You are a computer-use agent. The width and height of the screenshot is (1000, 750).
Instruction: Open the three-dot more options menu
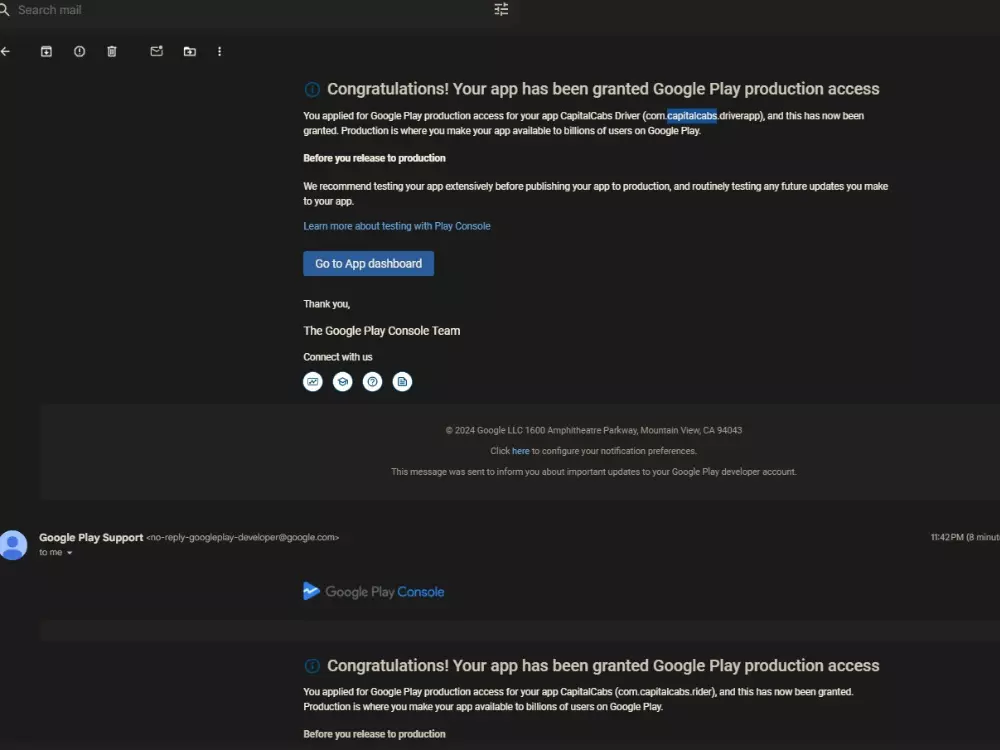(219, 51)
